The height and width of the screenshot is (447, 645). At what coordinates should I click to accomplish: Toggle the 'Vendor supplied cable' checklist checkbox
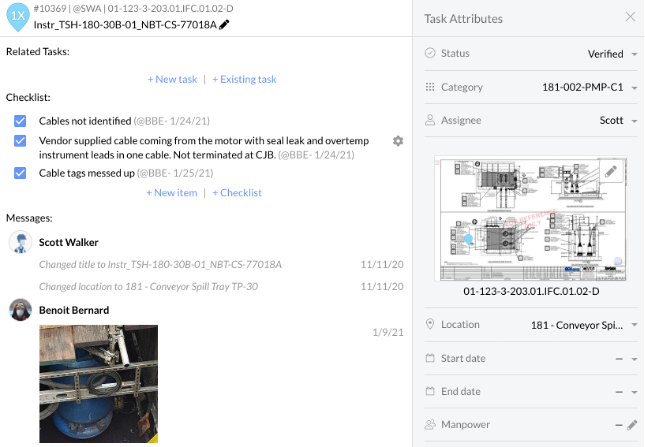[20, 141]
